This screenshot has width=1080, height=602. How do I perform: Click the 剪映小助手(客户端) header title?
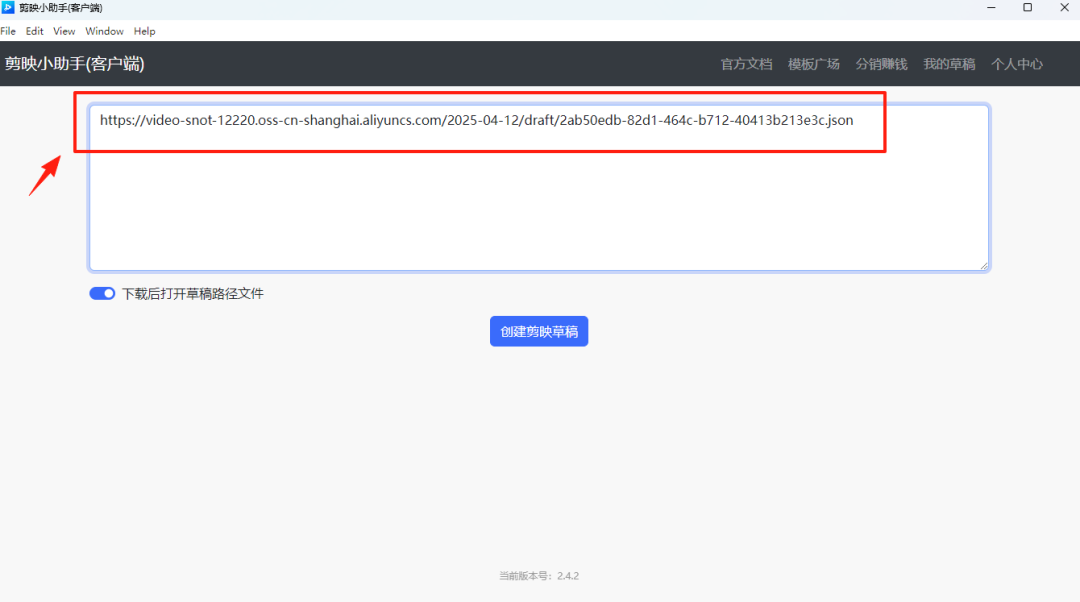[74, 64]
